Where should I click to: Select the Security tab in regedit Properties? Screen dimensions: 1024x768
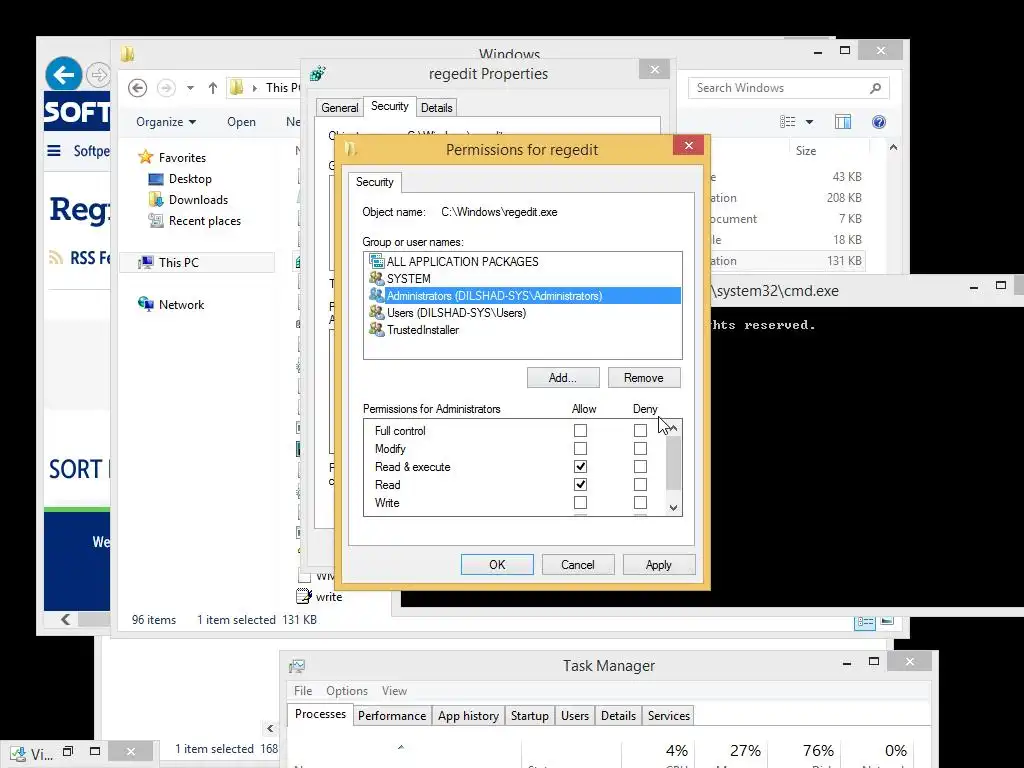389,106
